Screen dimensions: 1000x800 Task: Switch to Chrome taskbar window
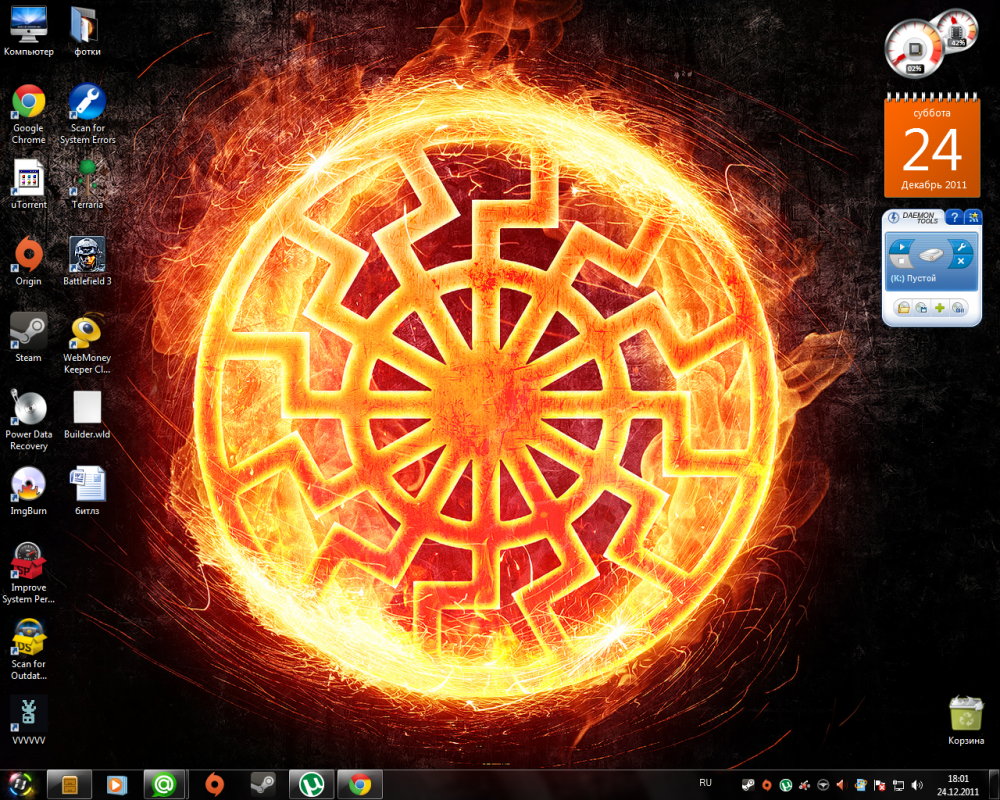(360, 785)
